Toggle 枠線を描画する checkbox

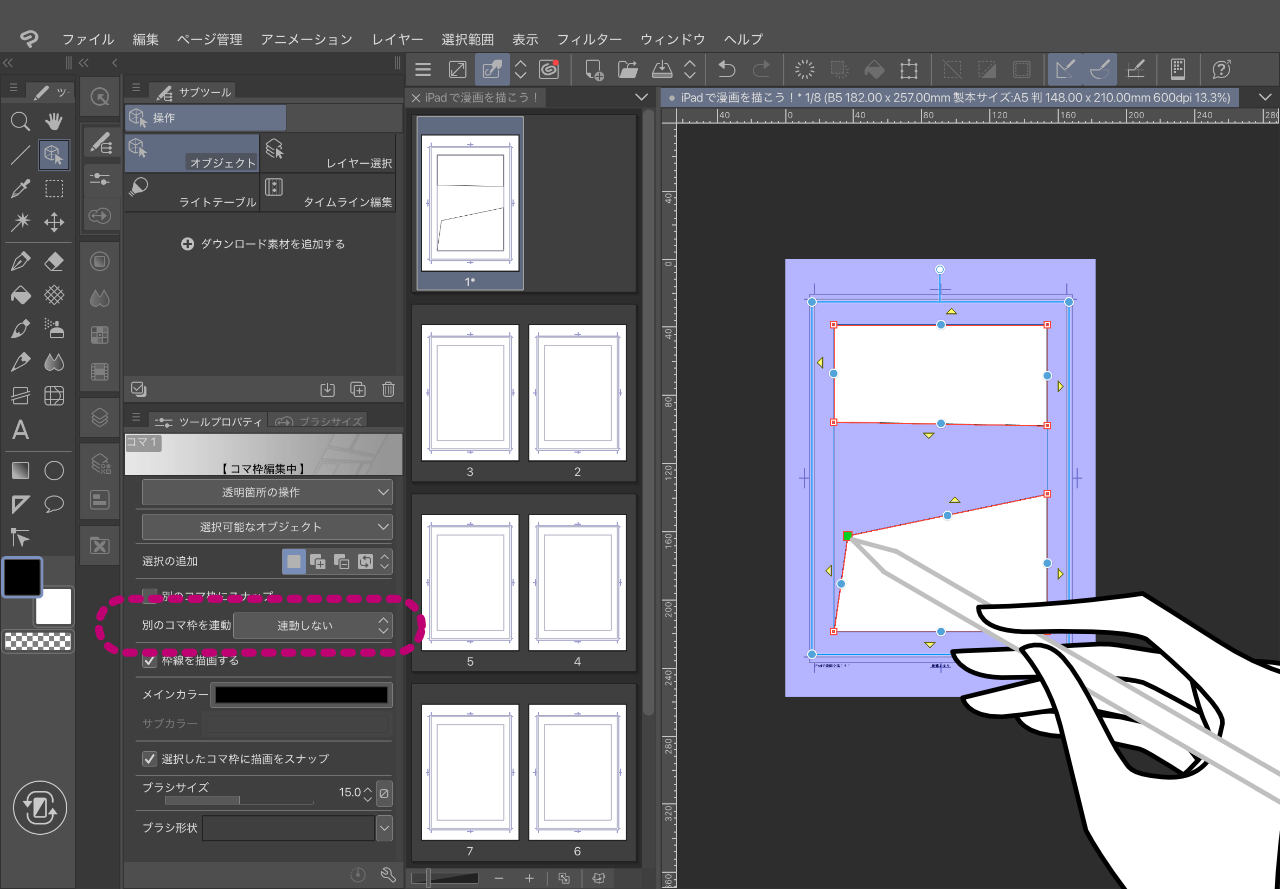pos(150,660)
